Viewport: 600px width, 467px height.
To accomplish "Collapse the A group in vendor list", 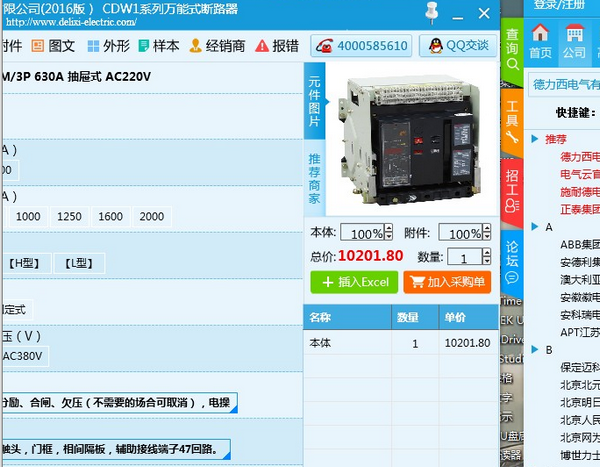I will pyautogui.click(x=536, y=227).
